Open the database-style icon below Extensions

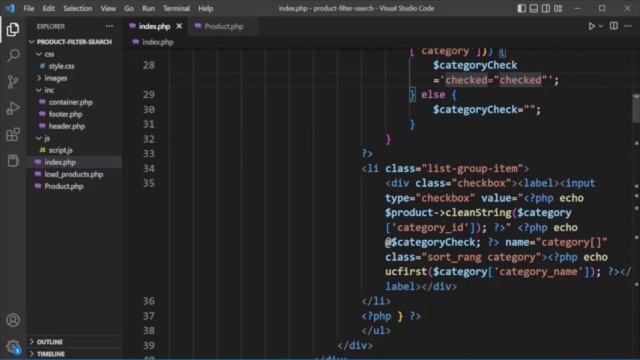click(x=13, y=161)
